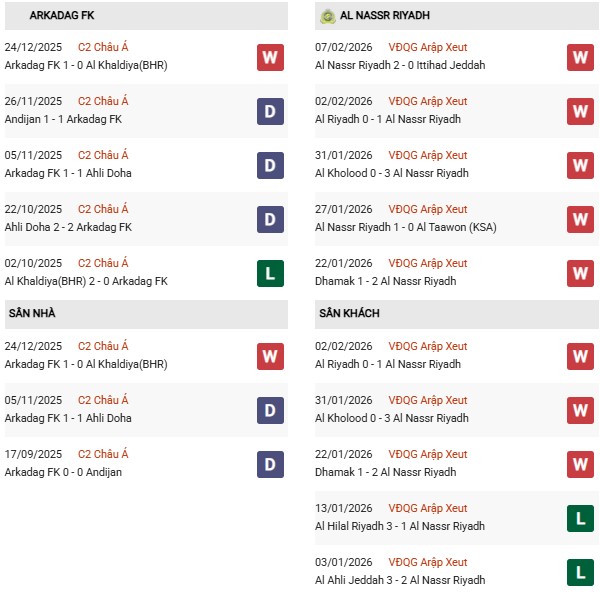Screen dimensions: 600x594
Task: Click the D badge for Ahli Doha 2-2 Arkadag FK
Action: (x=270, y=219)
